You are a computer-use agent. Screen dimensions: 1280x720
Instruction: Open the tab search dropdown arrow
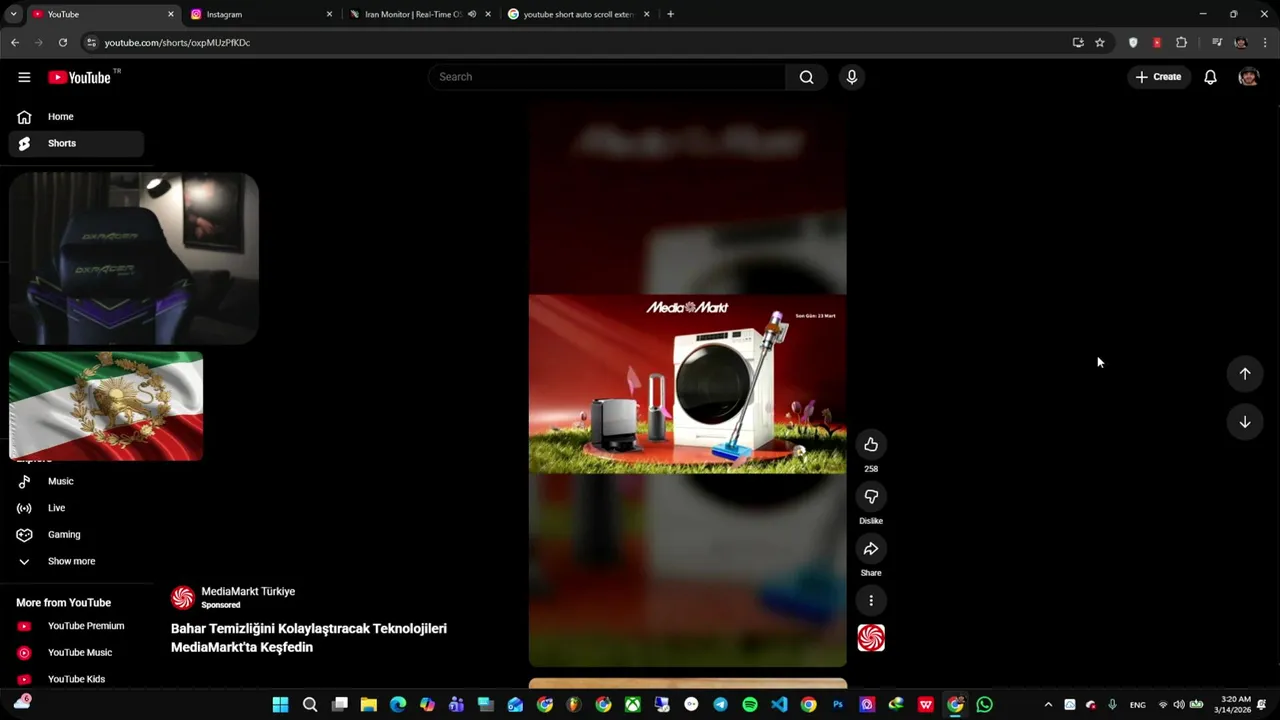coord(13,14)
